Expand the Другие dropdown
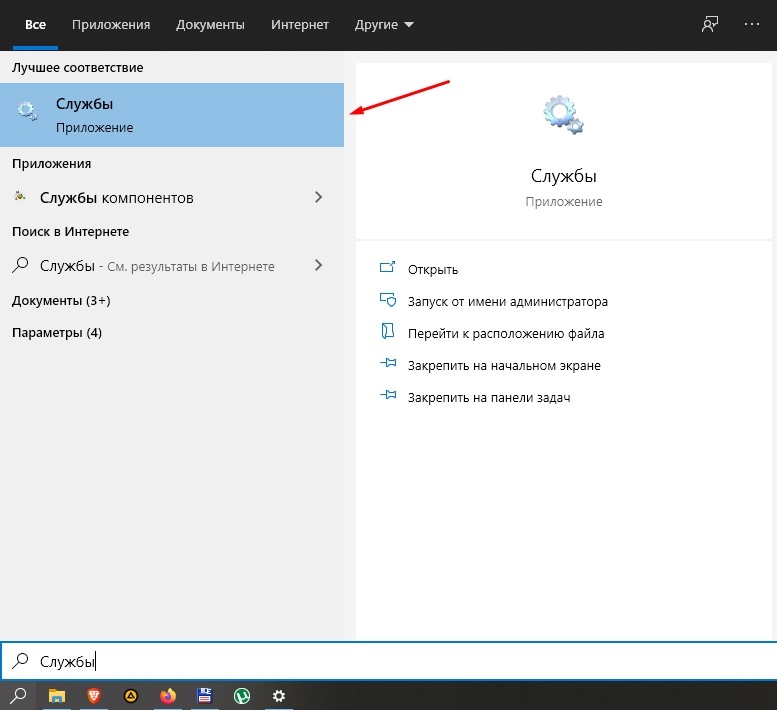 [384, 25]
